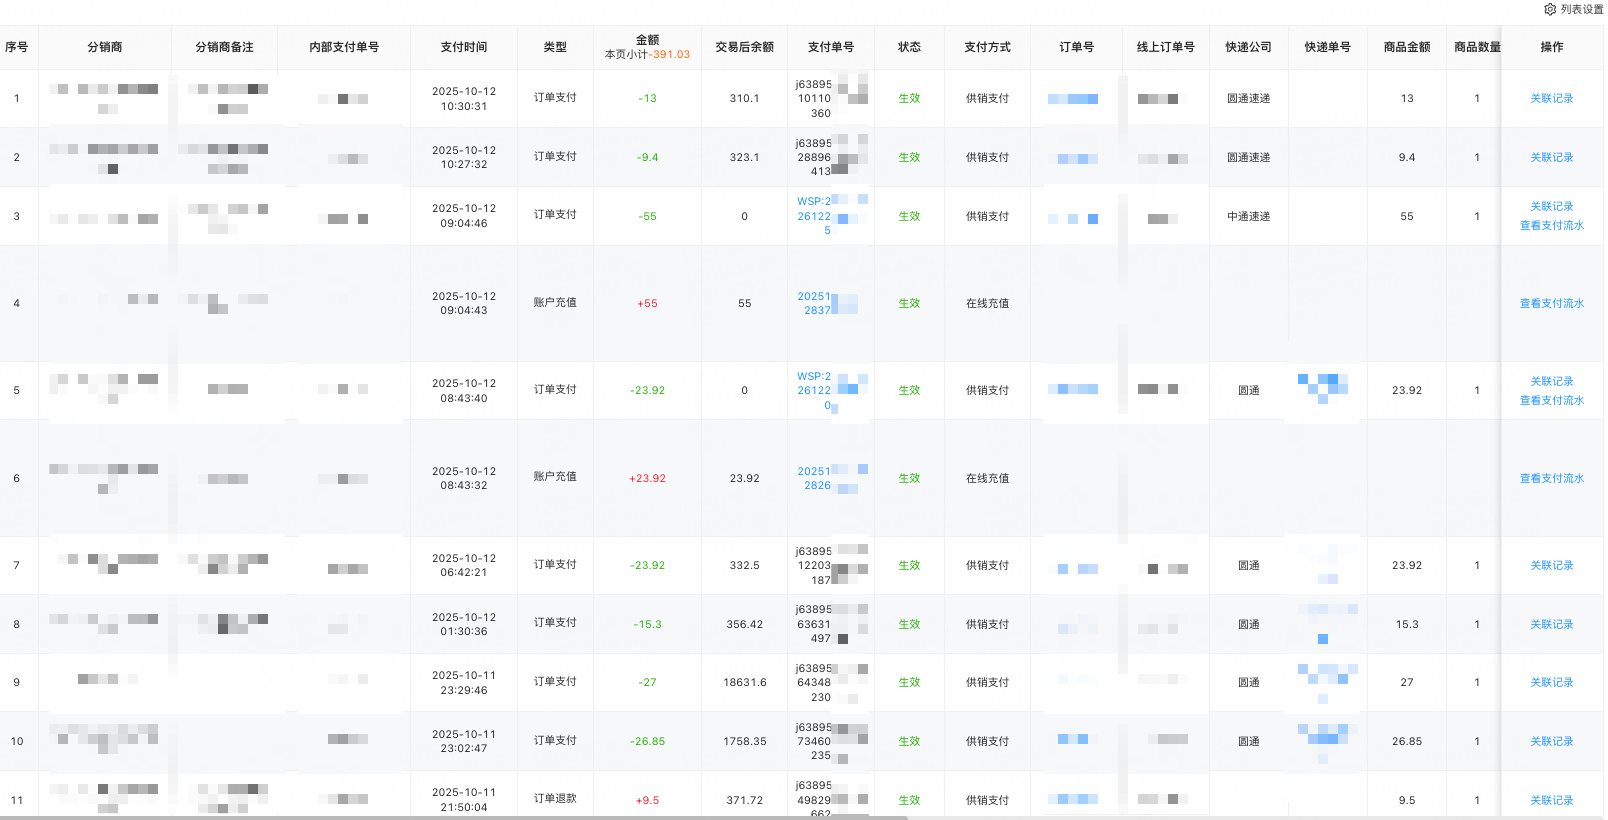Click 关联记录 link in row 1

tap(1551, 98)
